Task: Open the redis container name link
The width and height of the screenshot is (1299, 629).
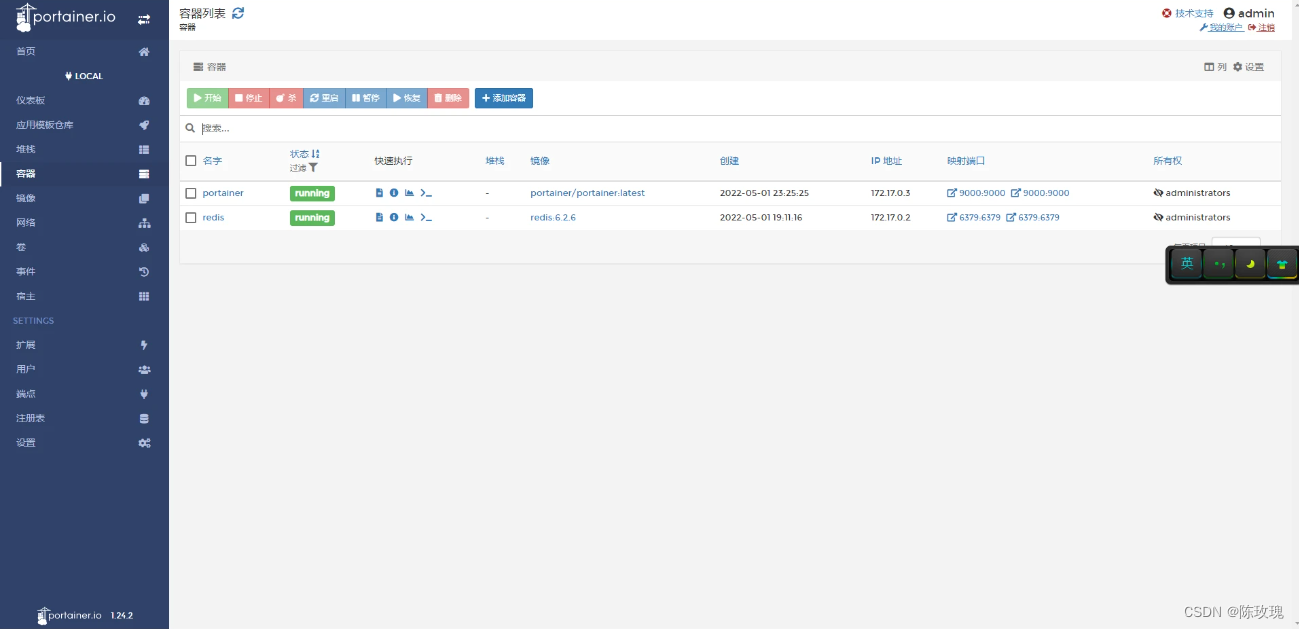Action: tap(213, 217)
